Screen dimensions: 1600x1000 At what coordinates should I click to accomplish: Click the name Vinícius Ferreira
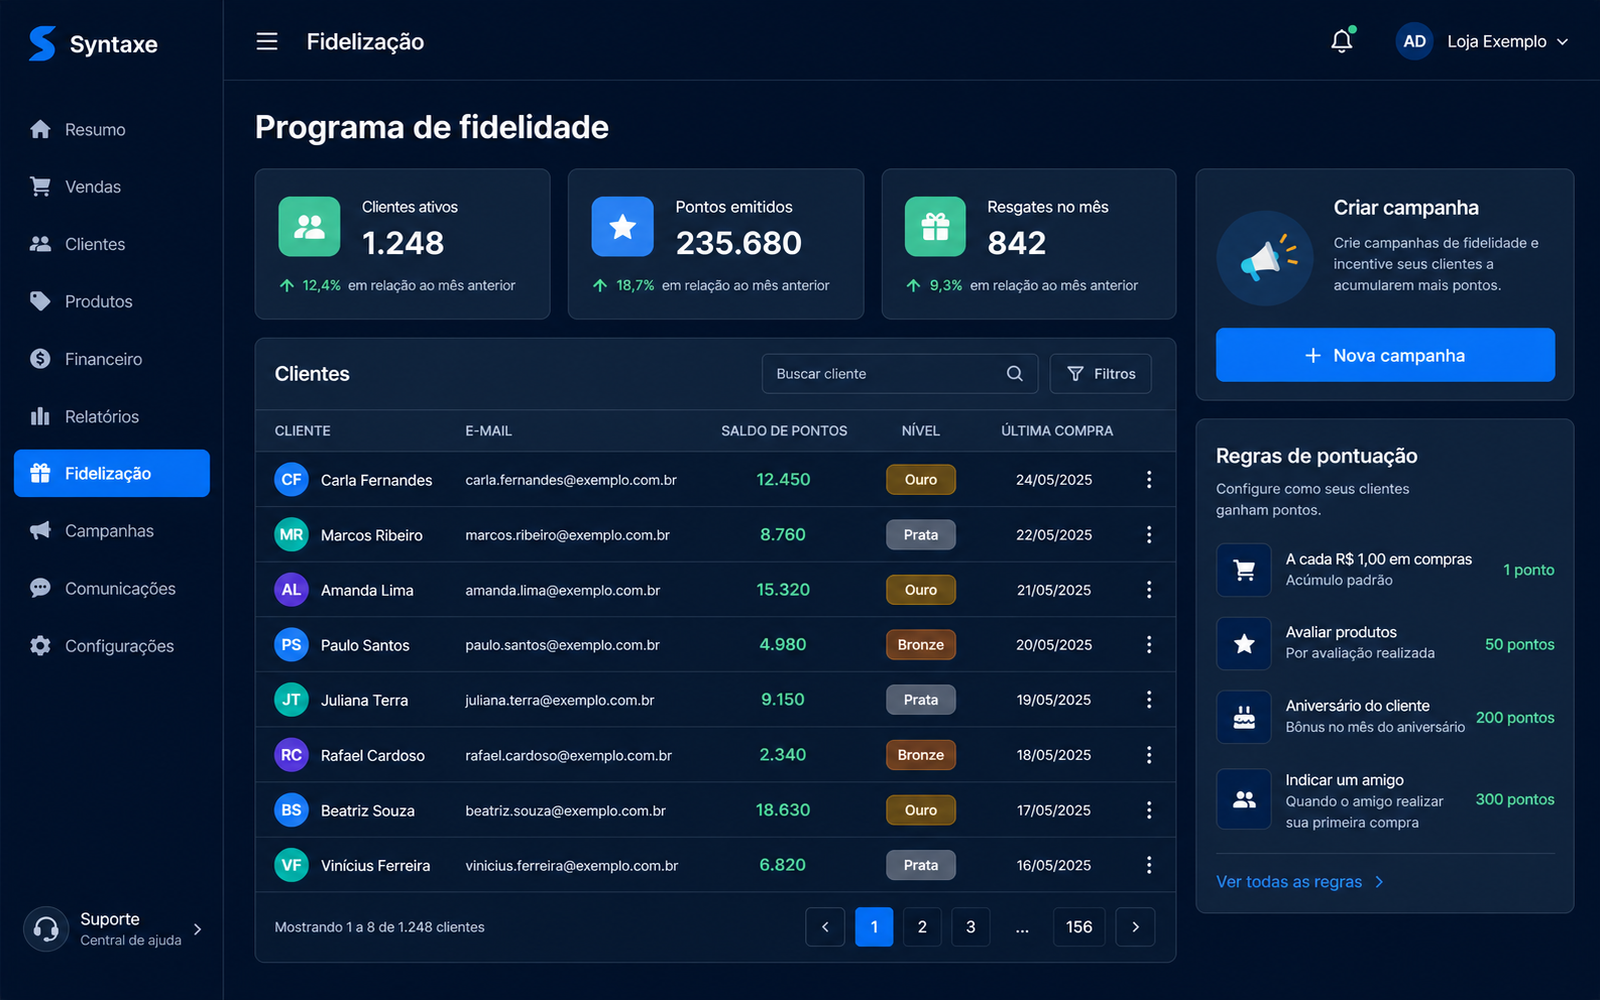pyautogui.click(x=375, y=865)
